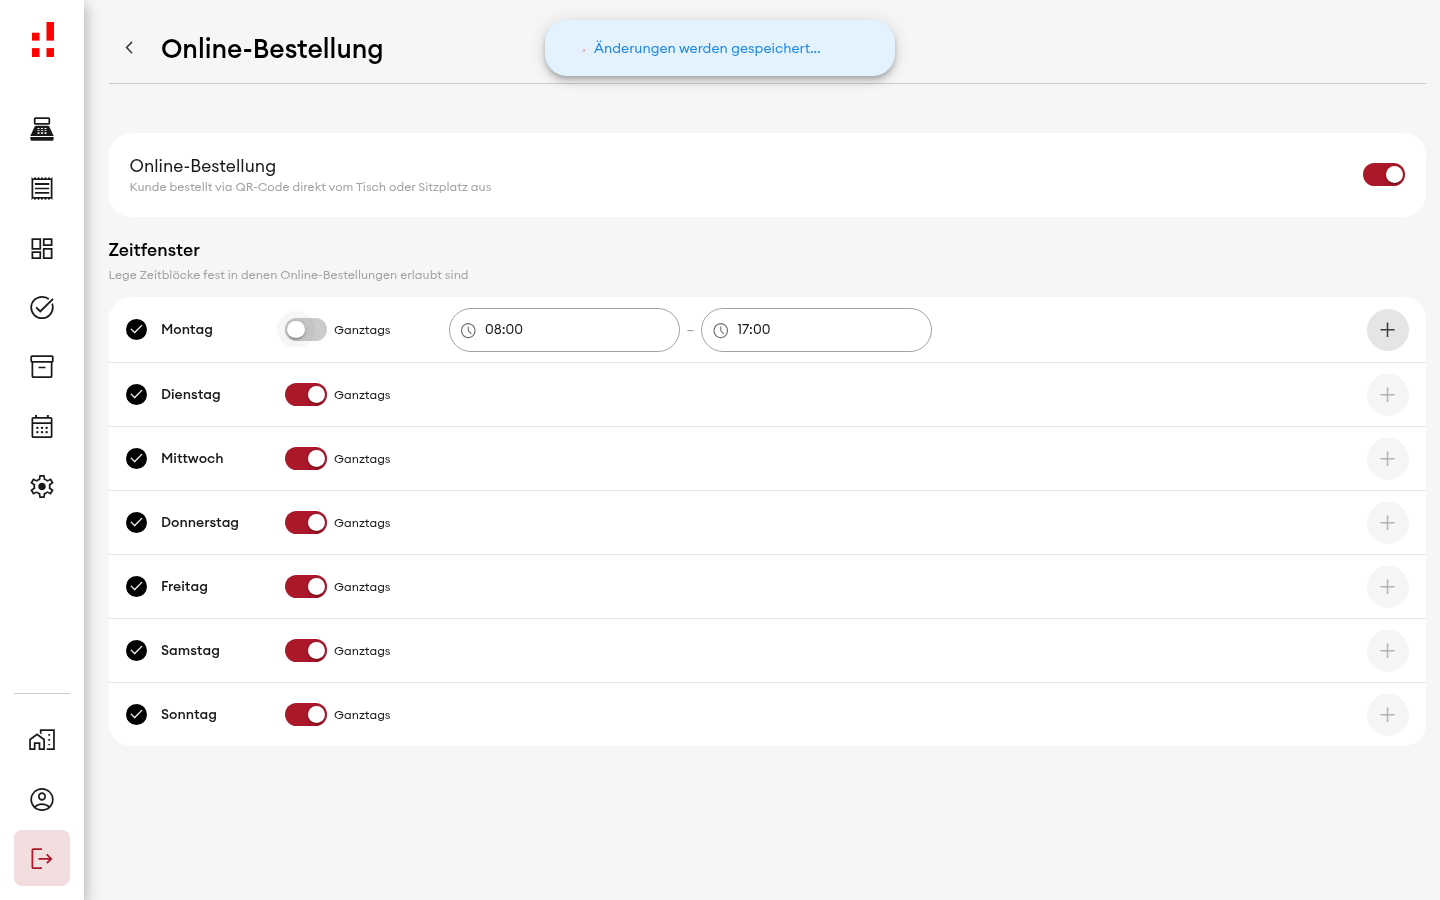
Task: Open the building/location icon in sidebar
Action: [42, 740]
